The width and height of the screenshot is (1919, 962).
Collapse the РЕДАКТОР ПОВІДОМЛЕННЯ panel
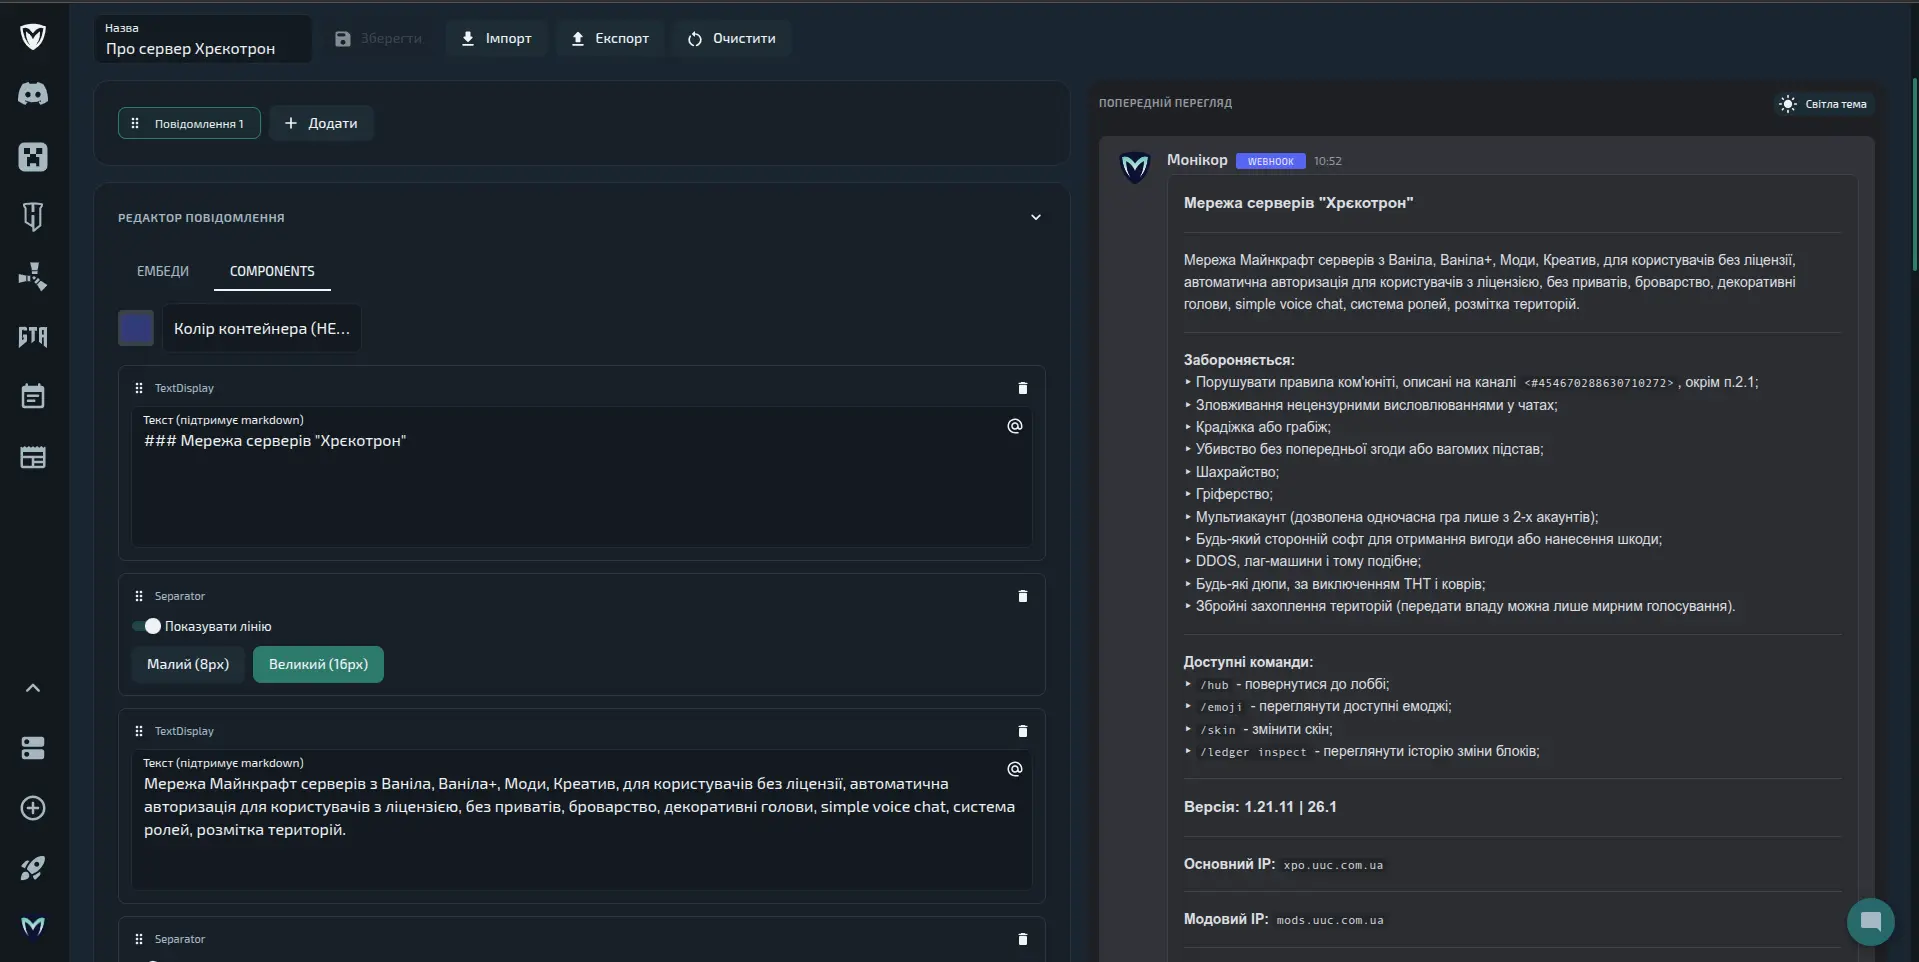[x=1036, y=217]
